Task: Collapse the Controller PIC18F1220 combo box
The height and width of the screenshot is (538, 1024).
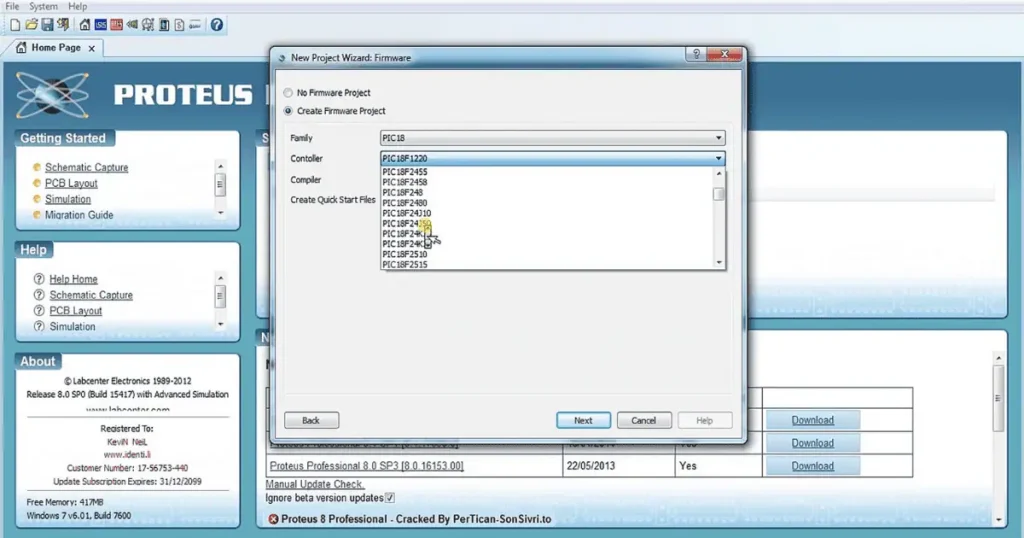Action: click(x=552, y=158)
